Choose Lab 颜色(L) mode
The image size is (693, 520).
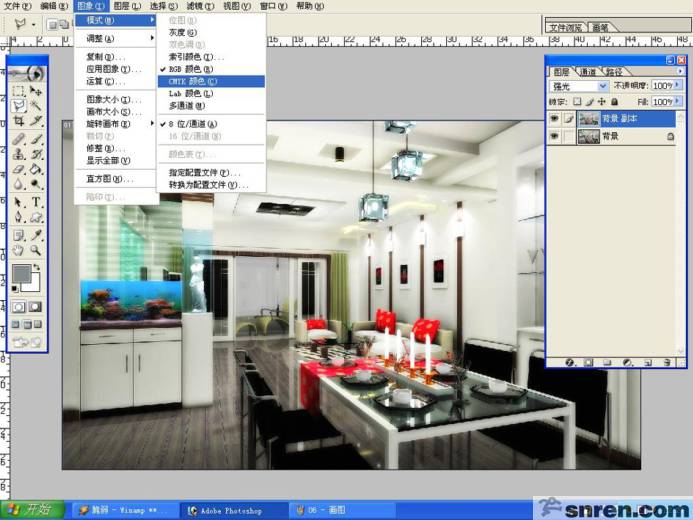pyautogui.click(x=211, y=93)
